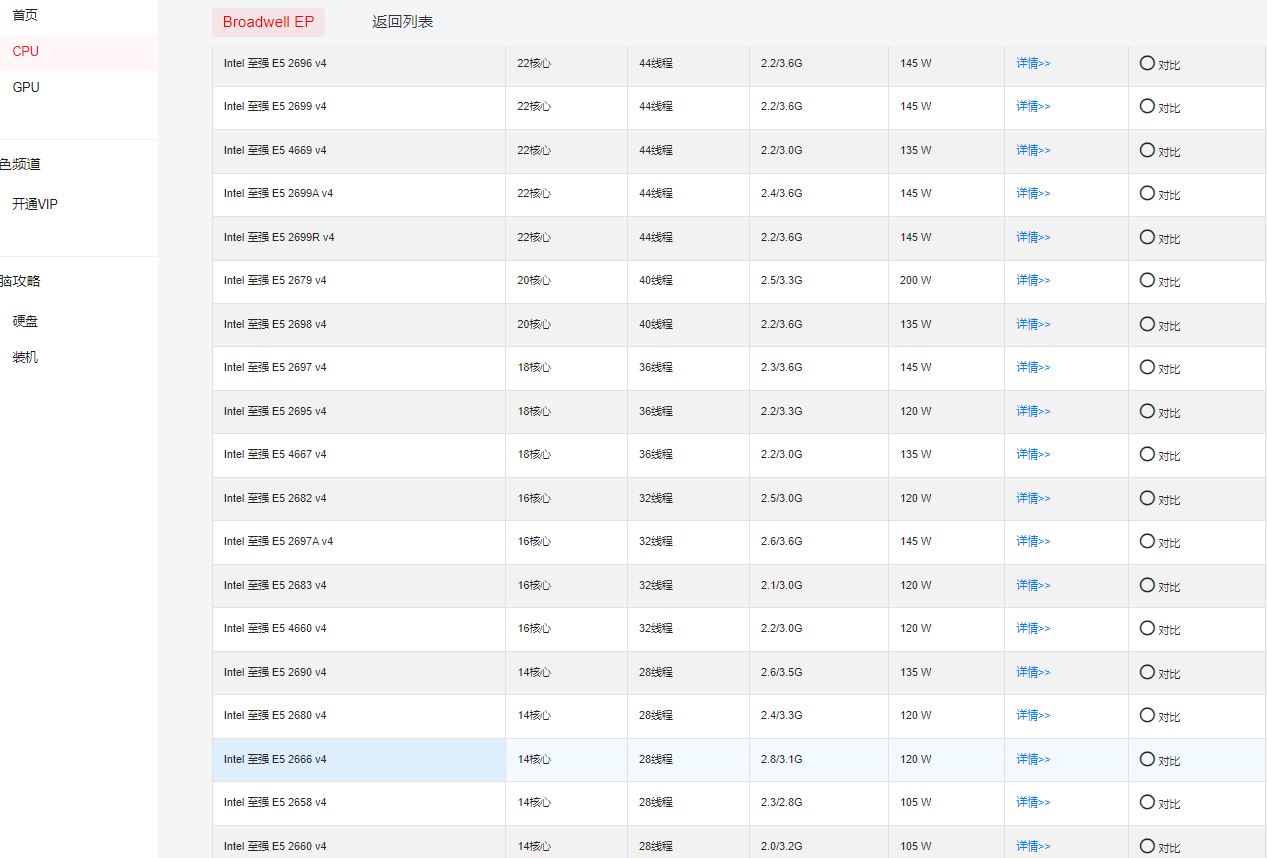Click 2.4/3.6G frequency of E5 2699A v4
1267x858 pixels.
[781, 193]
